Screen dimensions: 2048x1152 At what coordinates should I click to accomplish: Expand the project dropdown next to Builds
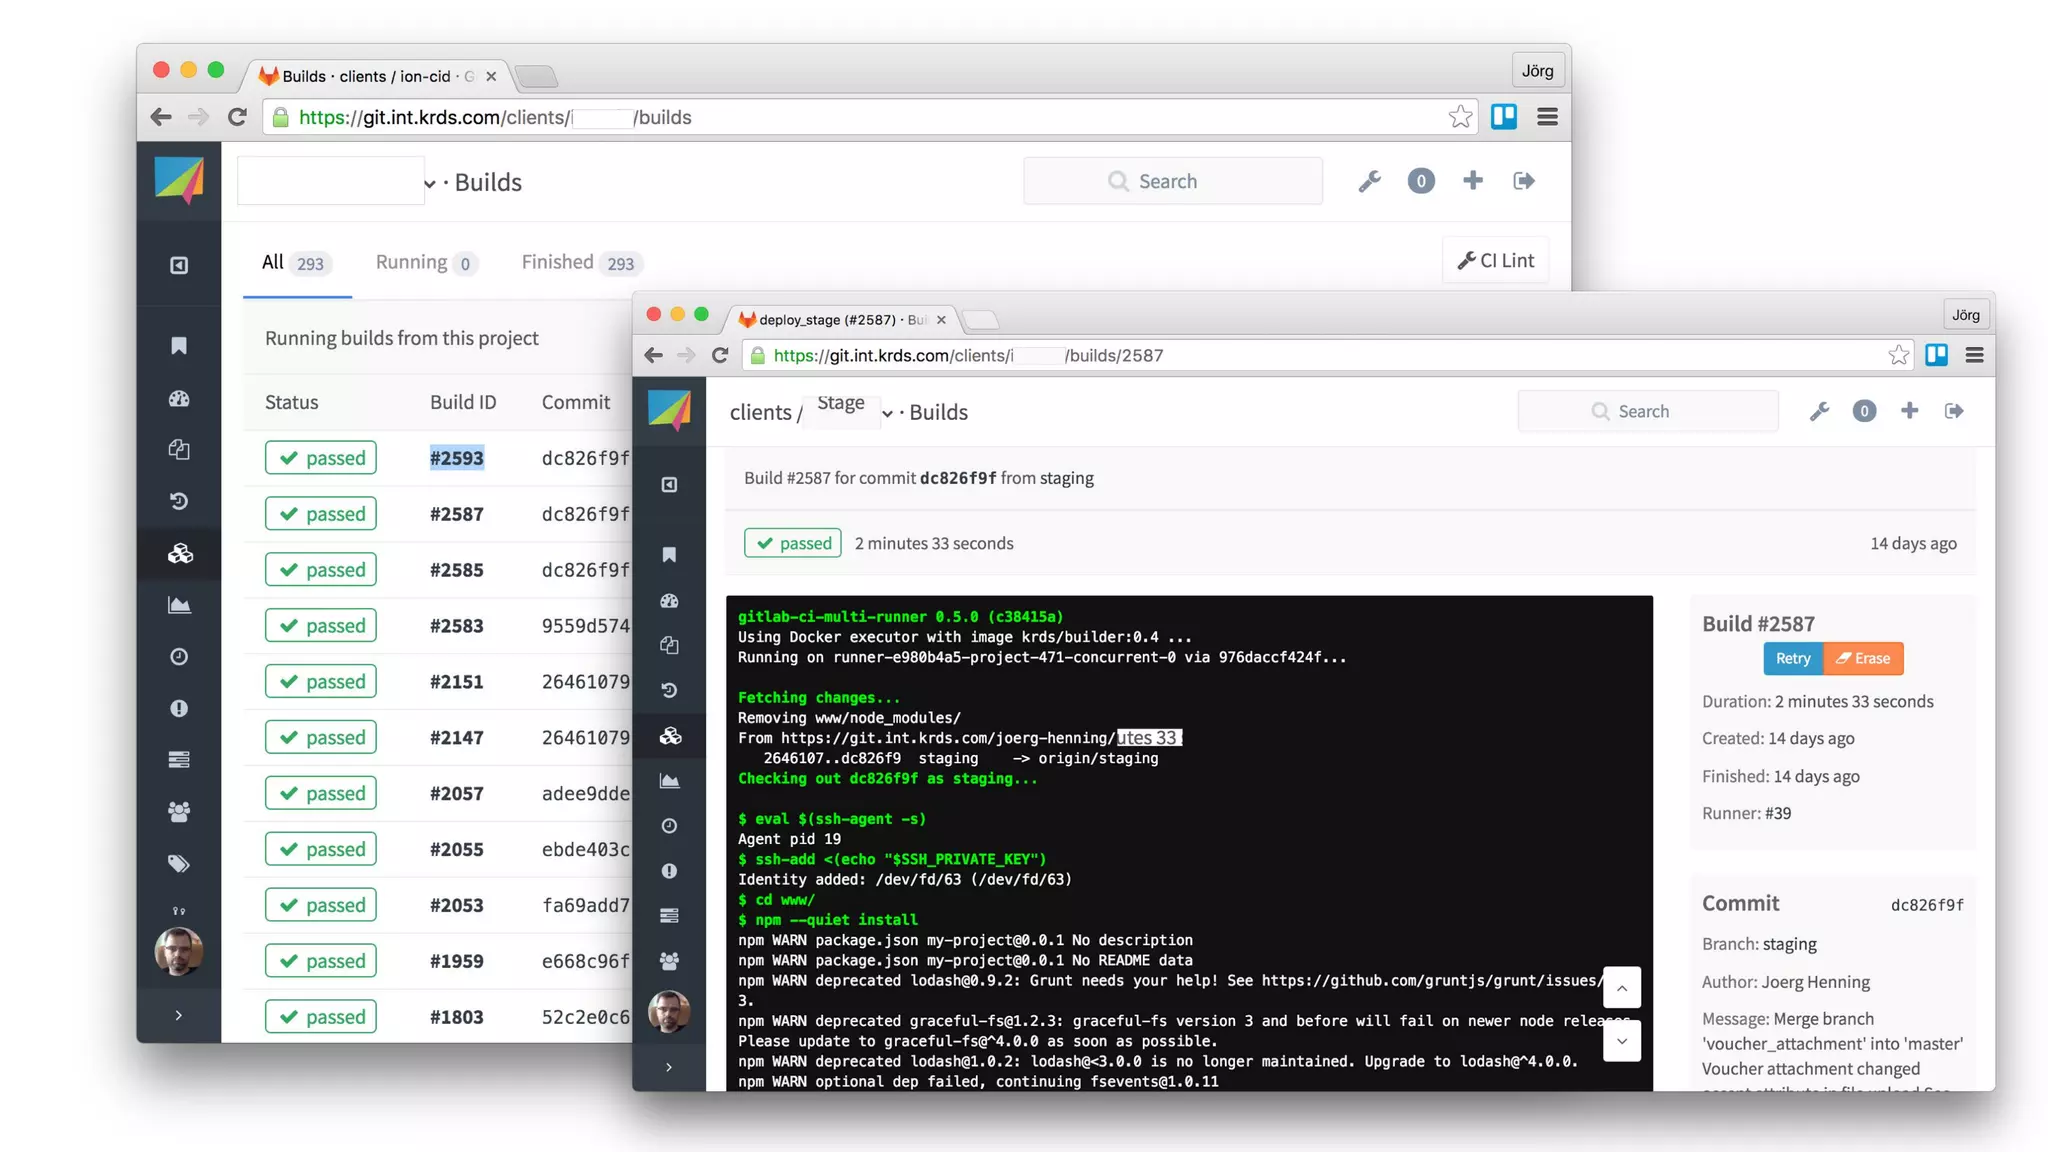(429, 183)
